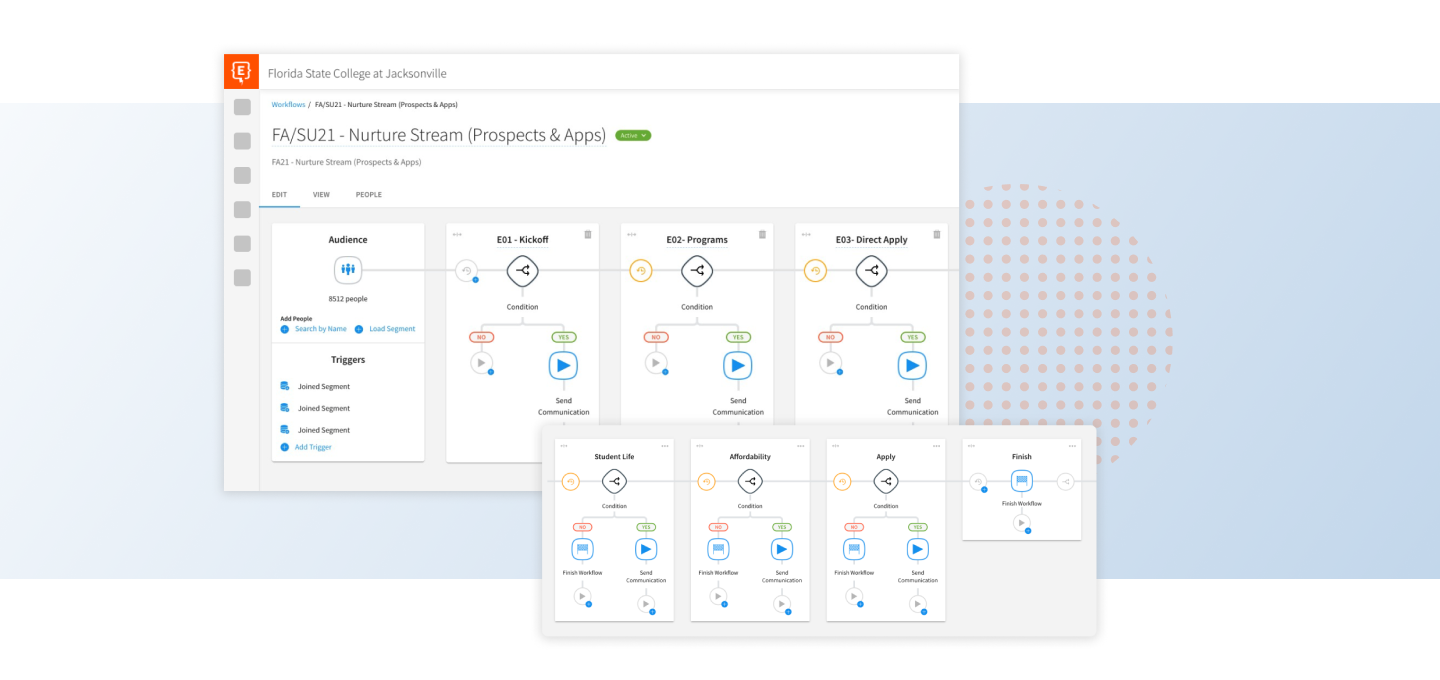This screenshot has height=680, width=1440.
Task: Open the delay timer in Apply card
Action: pyautogui.click(x=842, y=482)
